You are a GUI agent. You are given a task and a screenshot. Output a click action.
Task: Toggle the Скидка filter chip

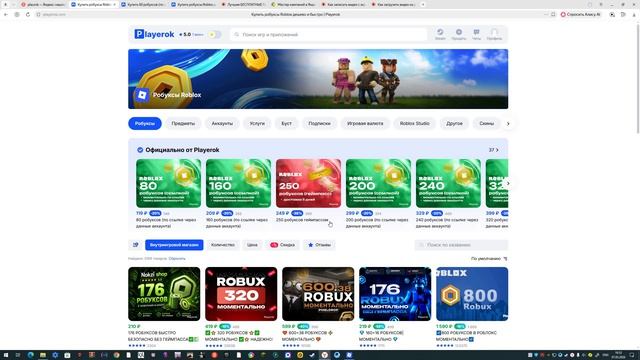click(282, 245)
